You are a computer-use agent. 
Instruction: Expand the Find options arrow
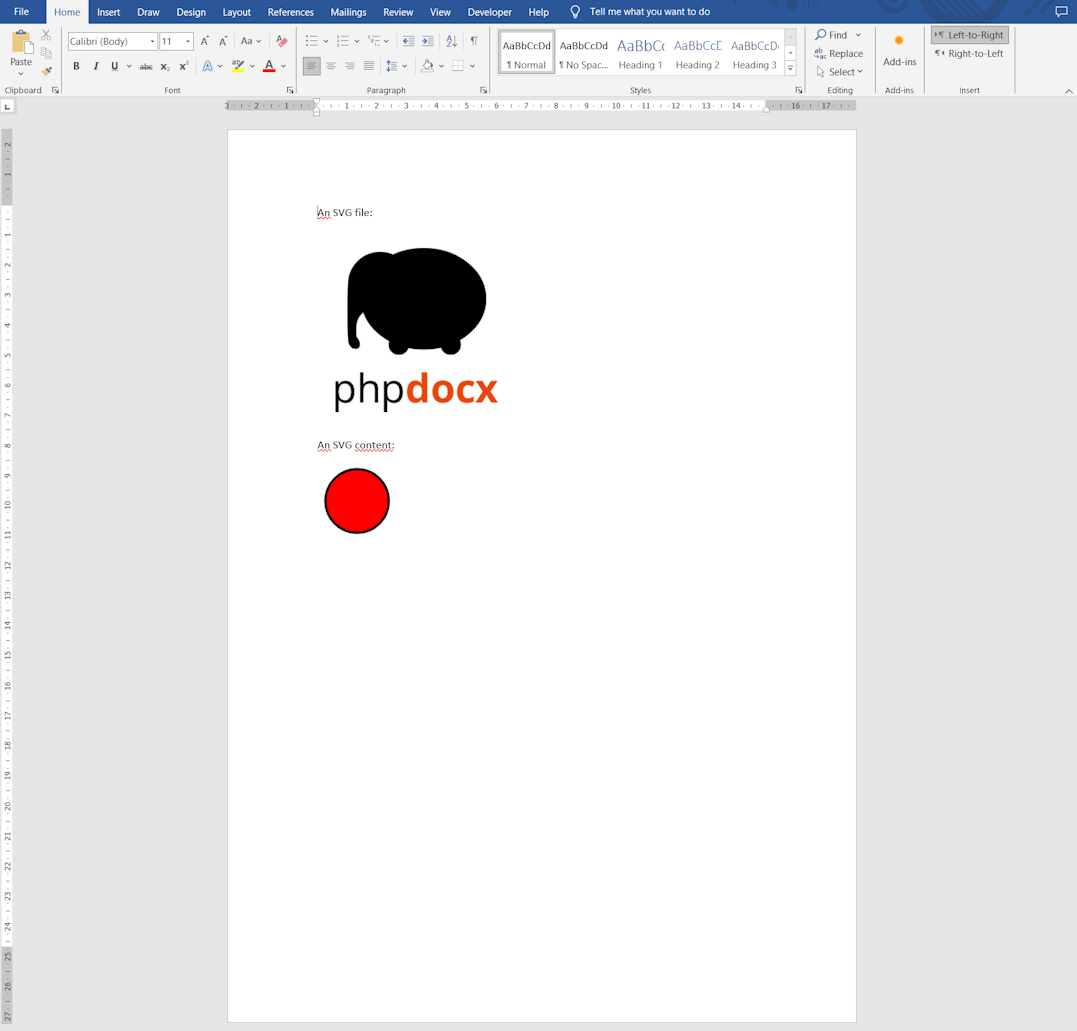coord(858,35)
